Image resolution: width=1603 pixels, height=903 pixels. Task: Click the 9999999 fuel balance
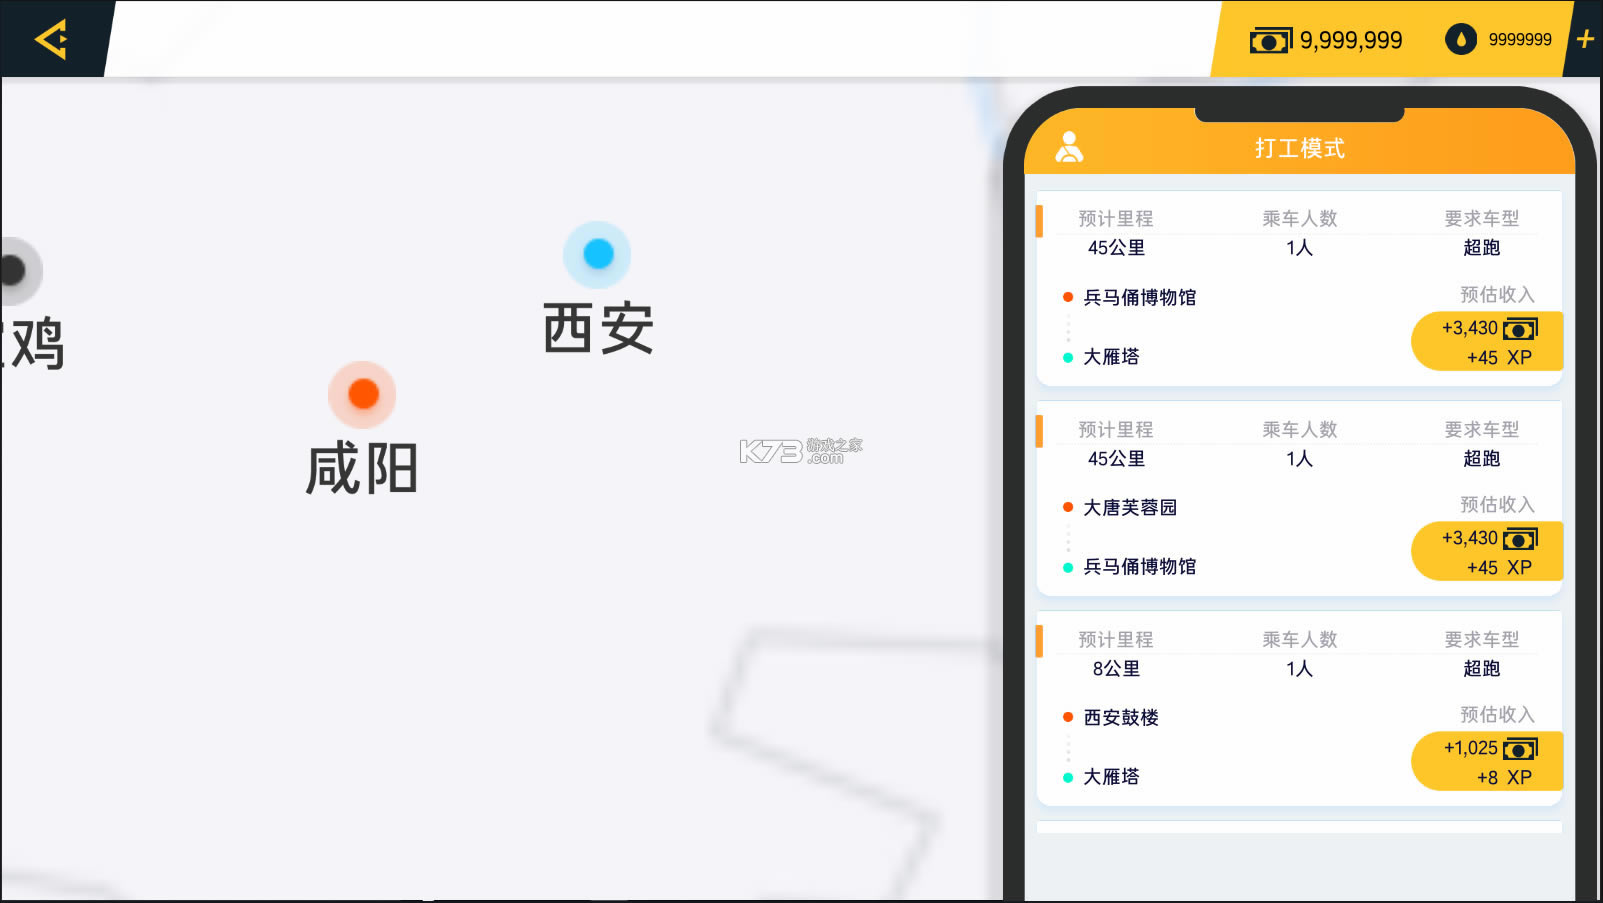tap(1519, 40)
